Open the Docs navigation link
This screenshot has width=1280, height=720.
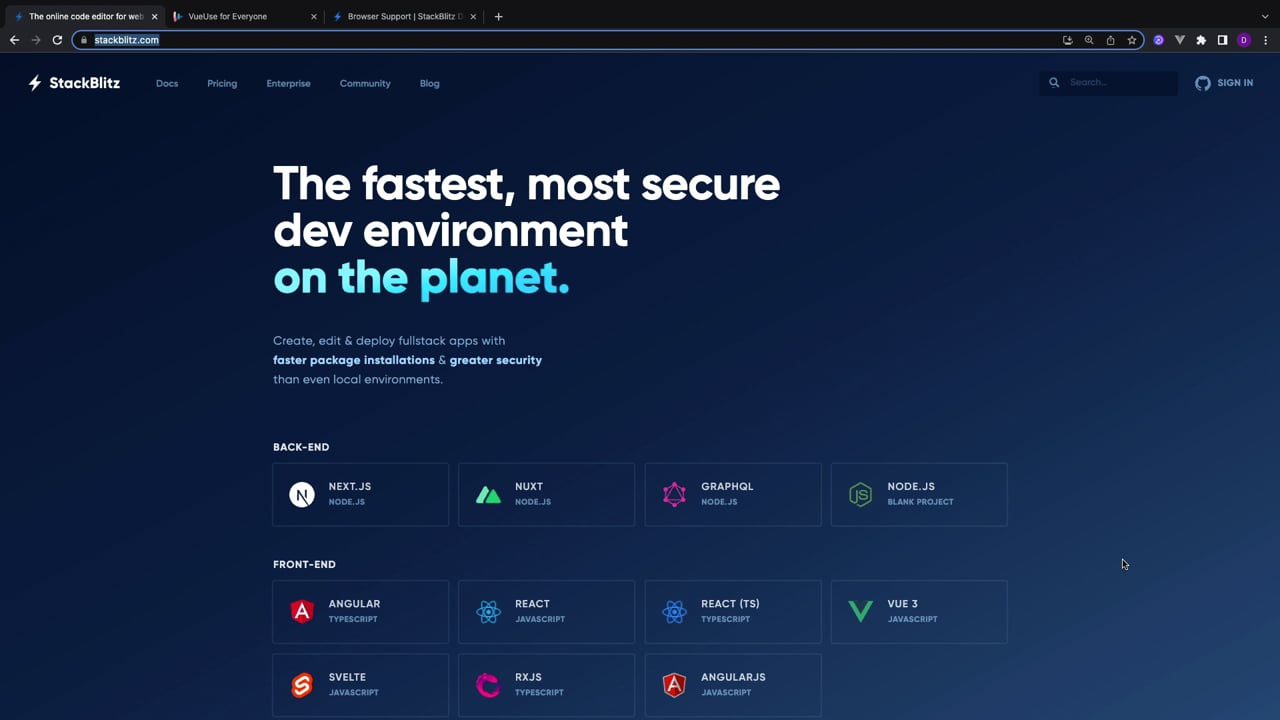point(167,83)
